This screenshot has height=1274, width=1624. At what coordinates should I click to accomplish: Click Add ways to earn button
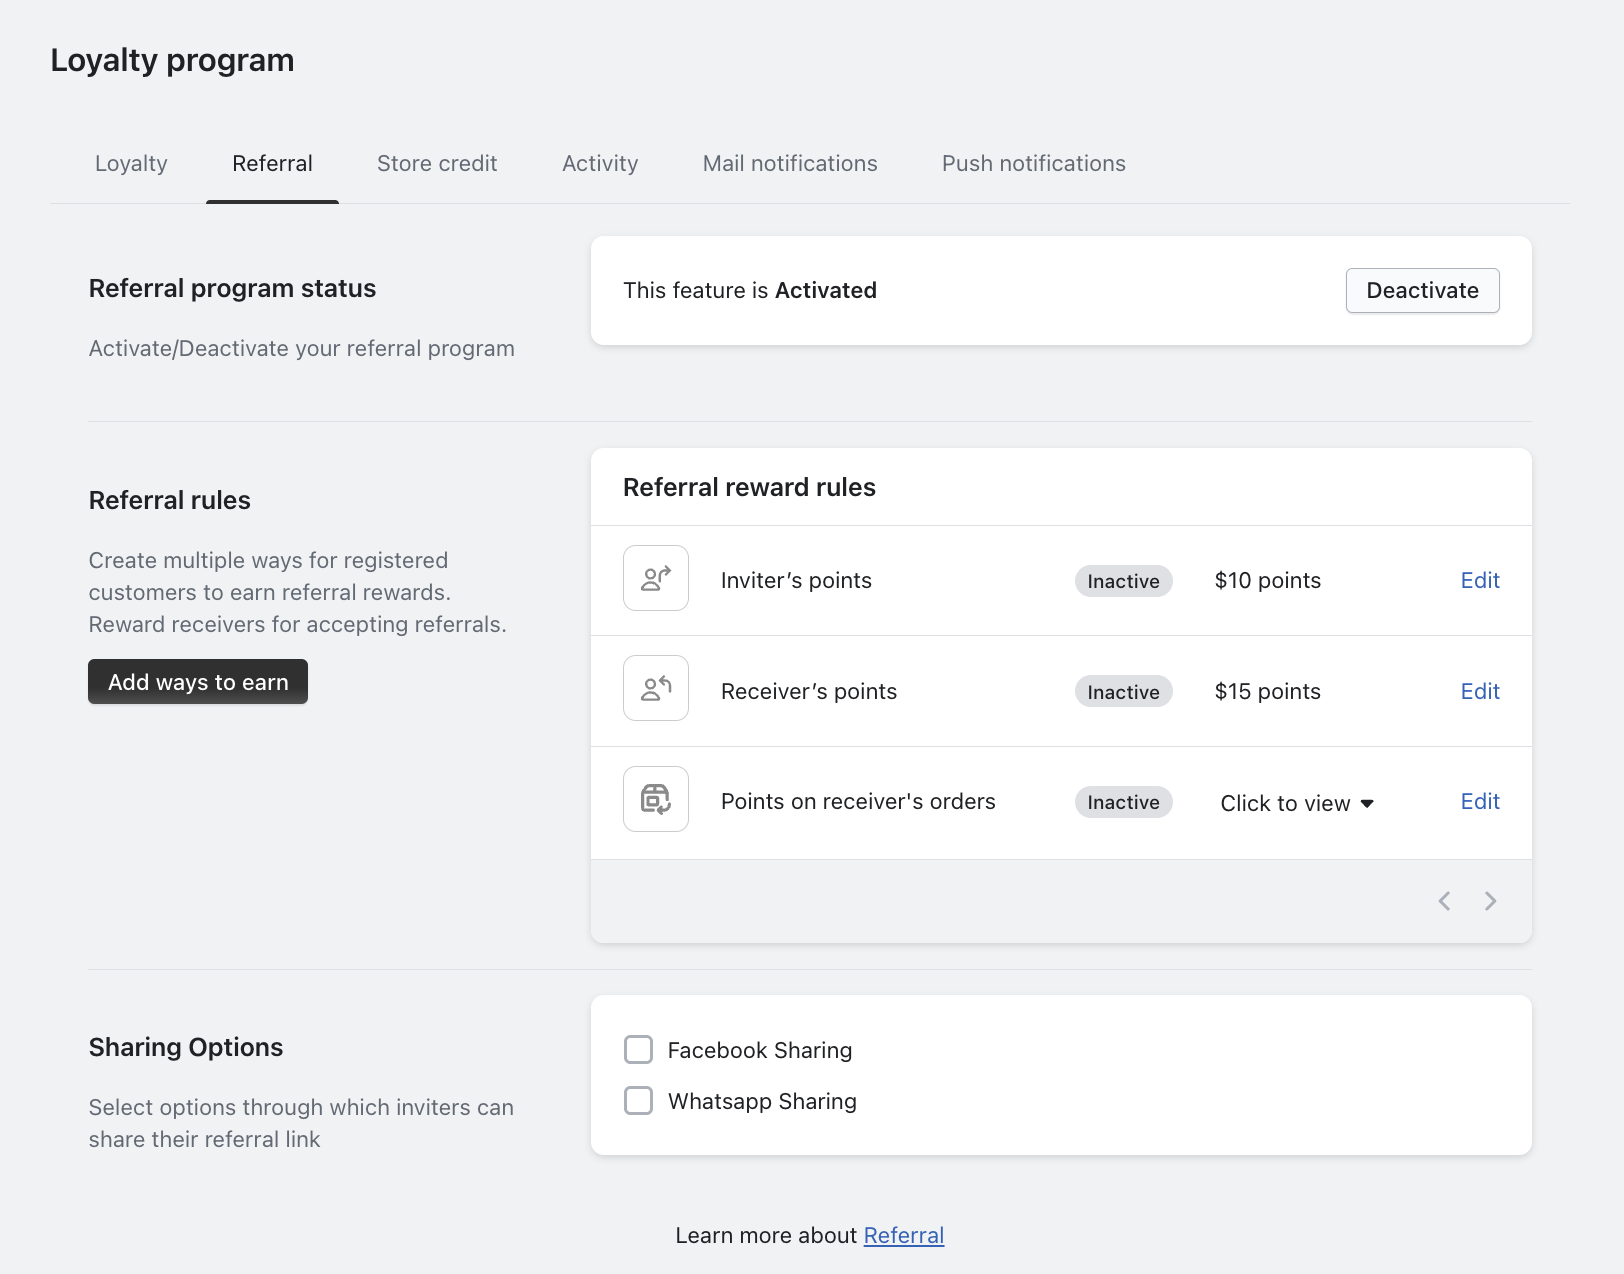click(198, 682)
